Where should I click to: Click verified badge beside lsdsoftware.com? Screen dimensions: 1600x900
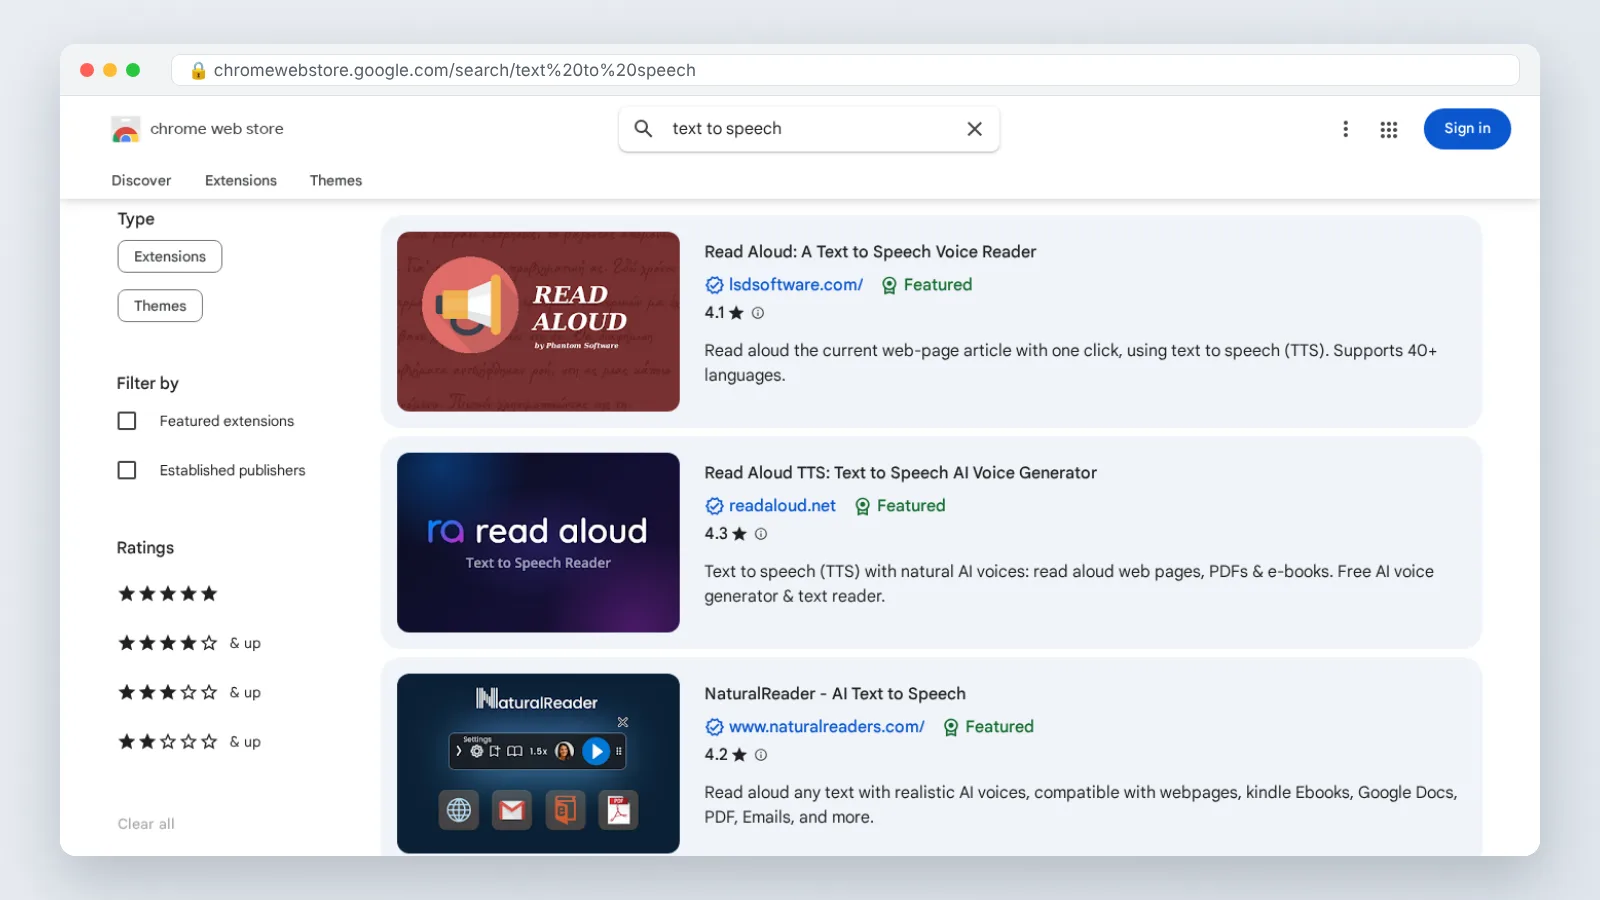pos(714,285)
